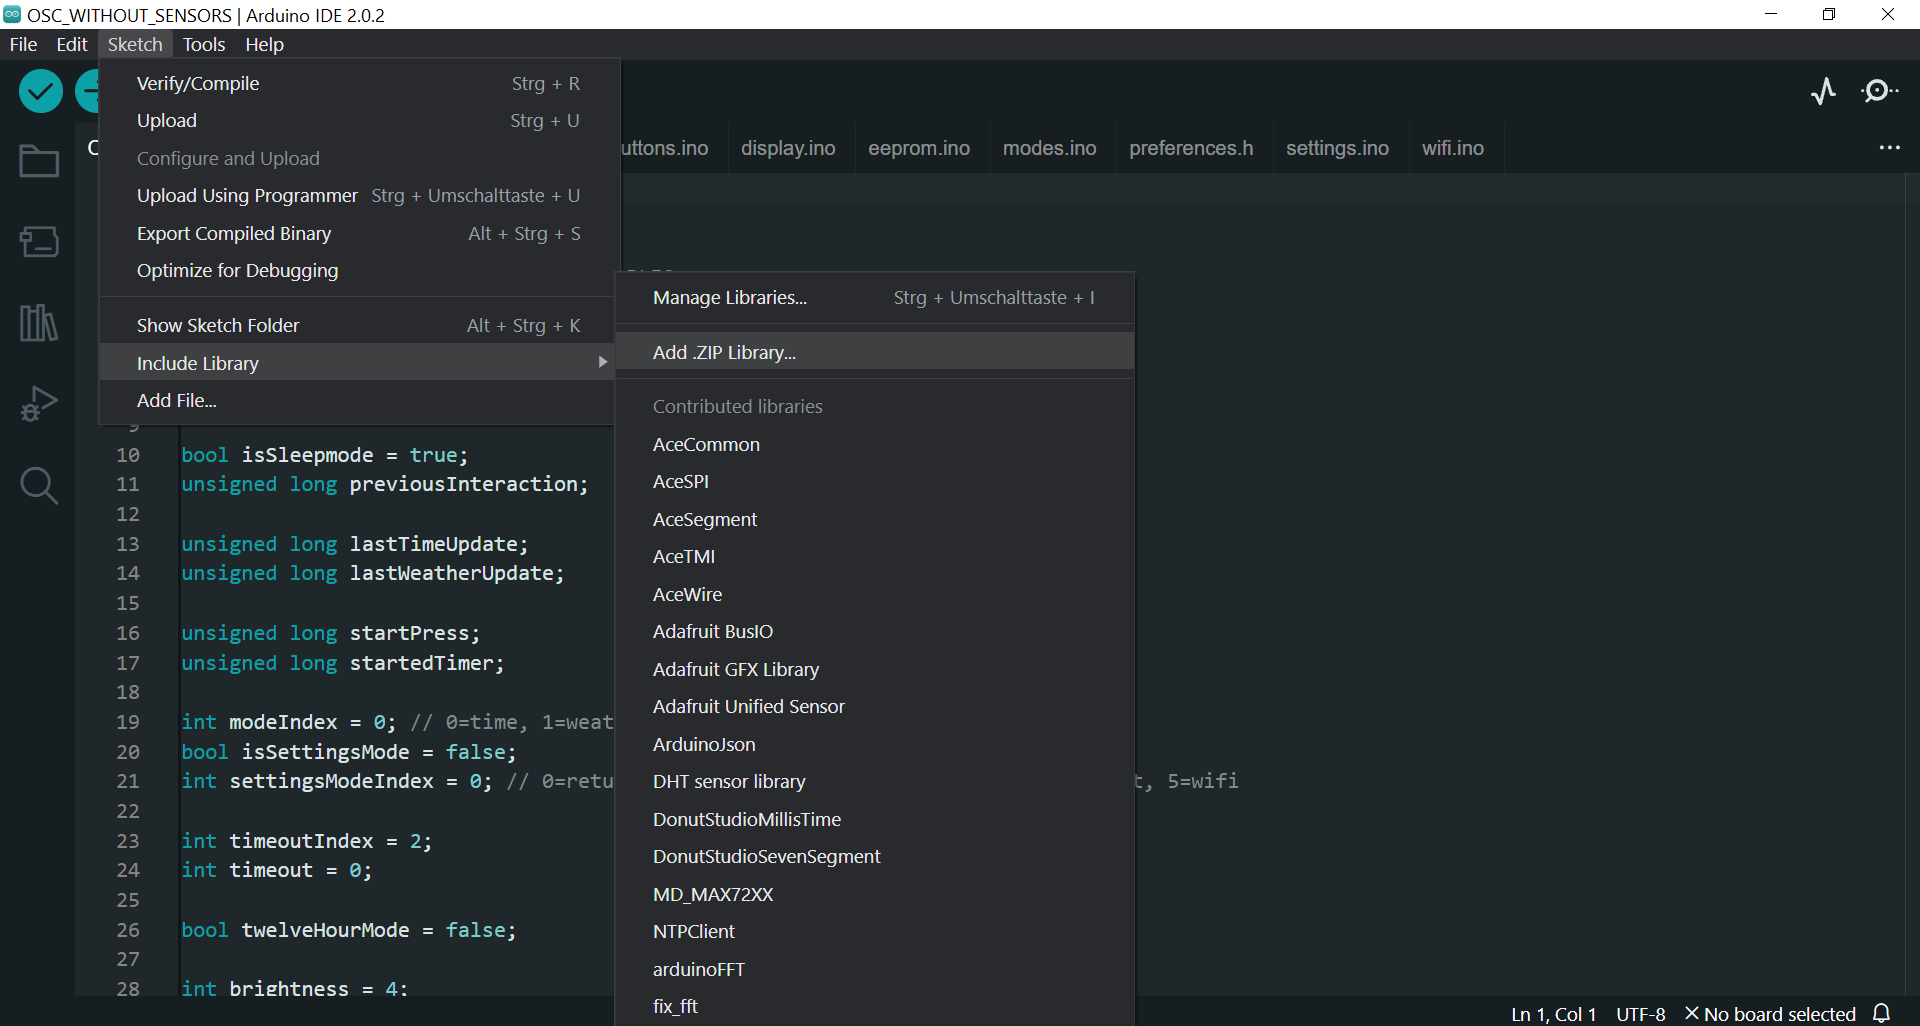Open the Serial Plotter icon
1920x1026 pixels.
click(x=1823, y=92)
